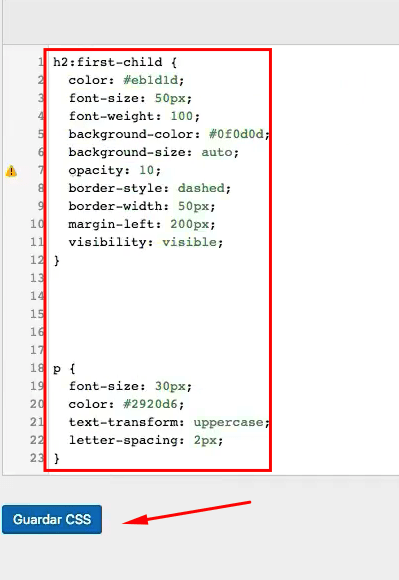Click the 'opacity: 10;' line
This screenshot has width=399, height=580.
115,170
